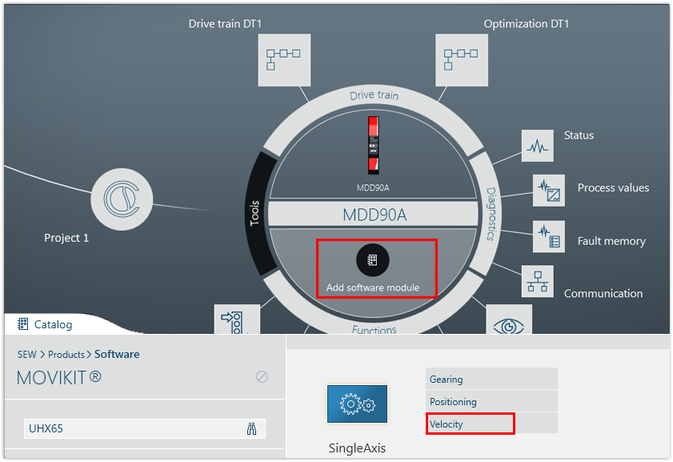Viewport: 673px width, 462px height.
Task: Click the crossed-circle icon next to MOVIKIT
Action: click(x=262, y=377)
